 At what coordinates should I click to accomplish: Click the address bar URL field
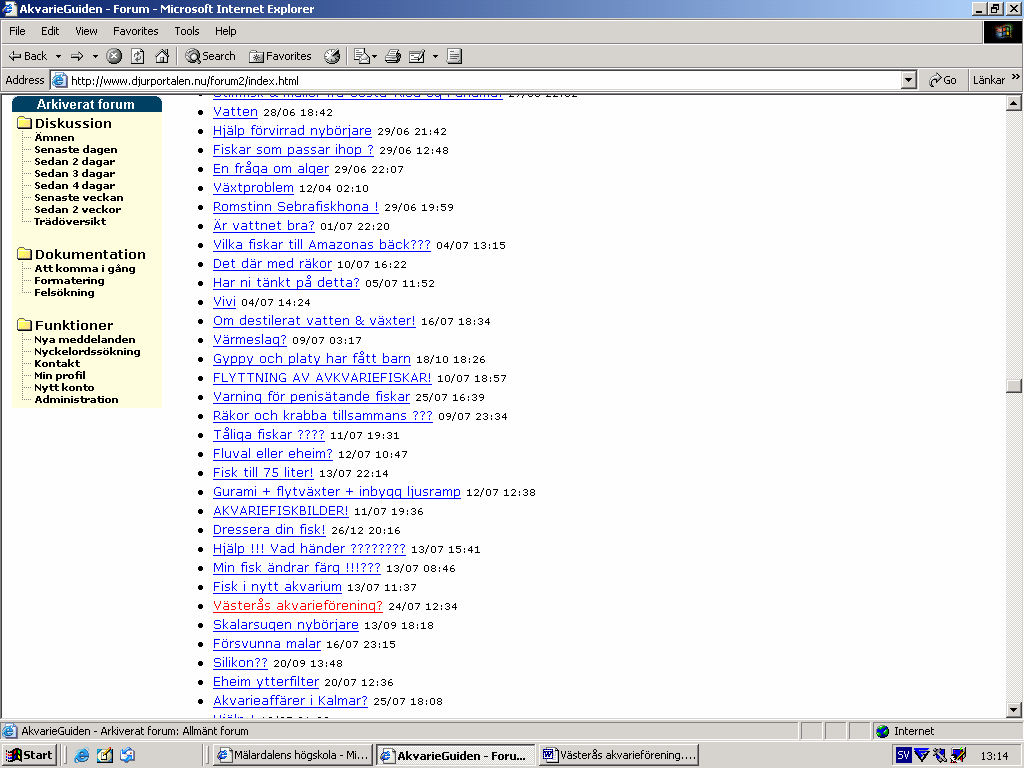[485, 80]
